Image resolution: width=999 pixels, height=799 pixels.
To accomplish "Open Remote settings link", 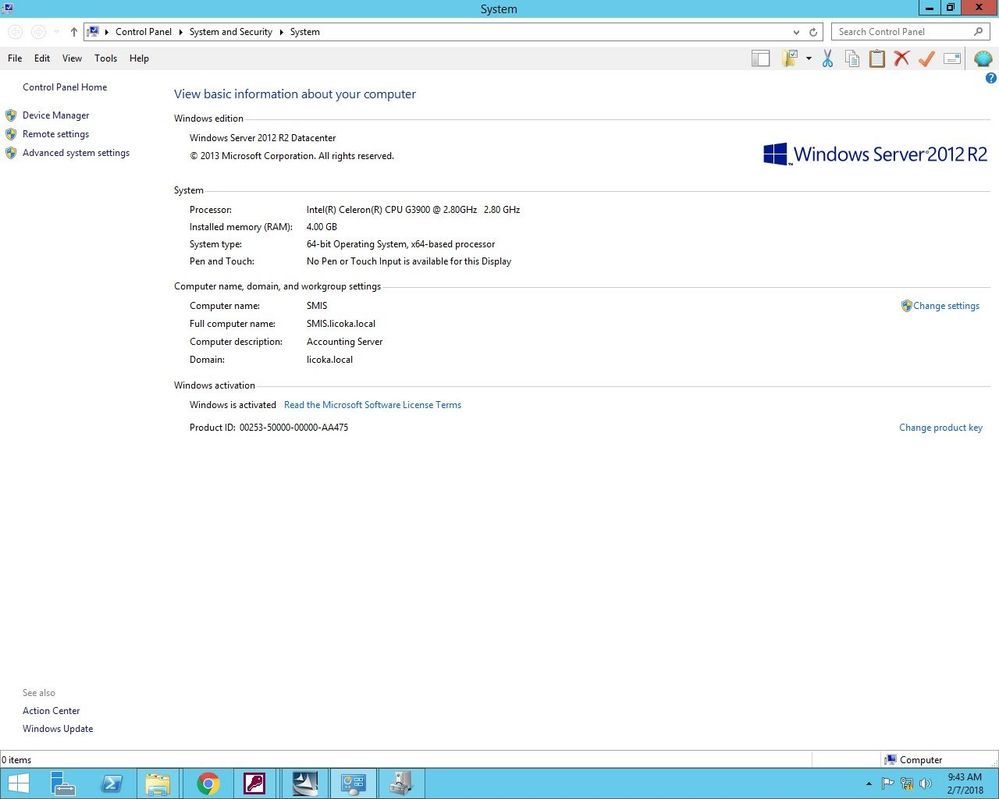I will pyautogui.click(x=55, y=134).
